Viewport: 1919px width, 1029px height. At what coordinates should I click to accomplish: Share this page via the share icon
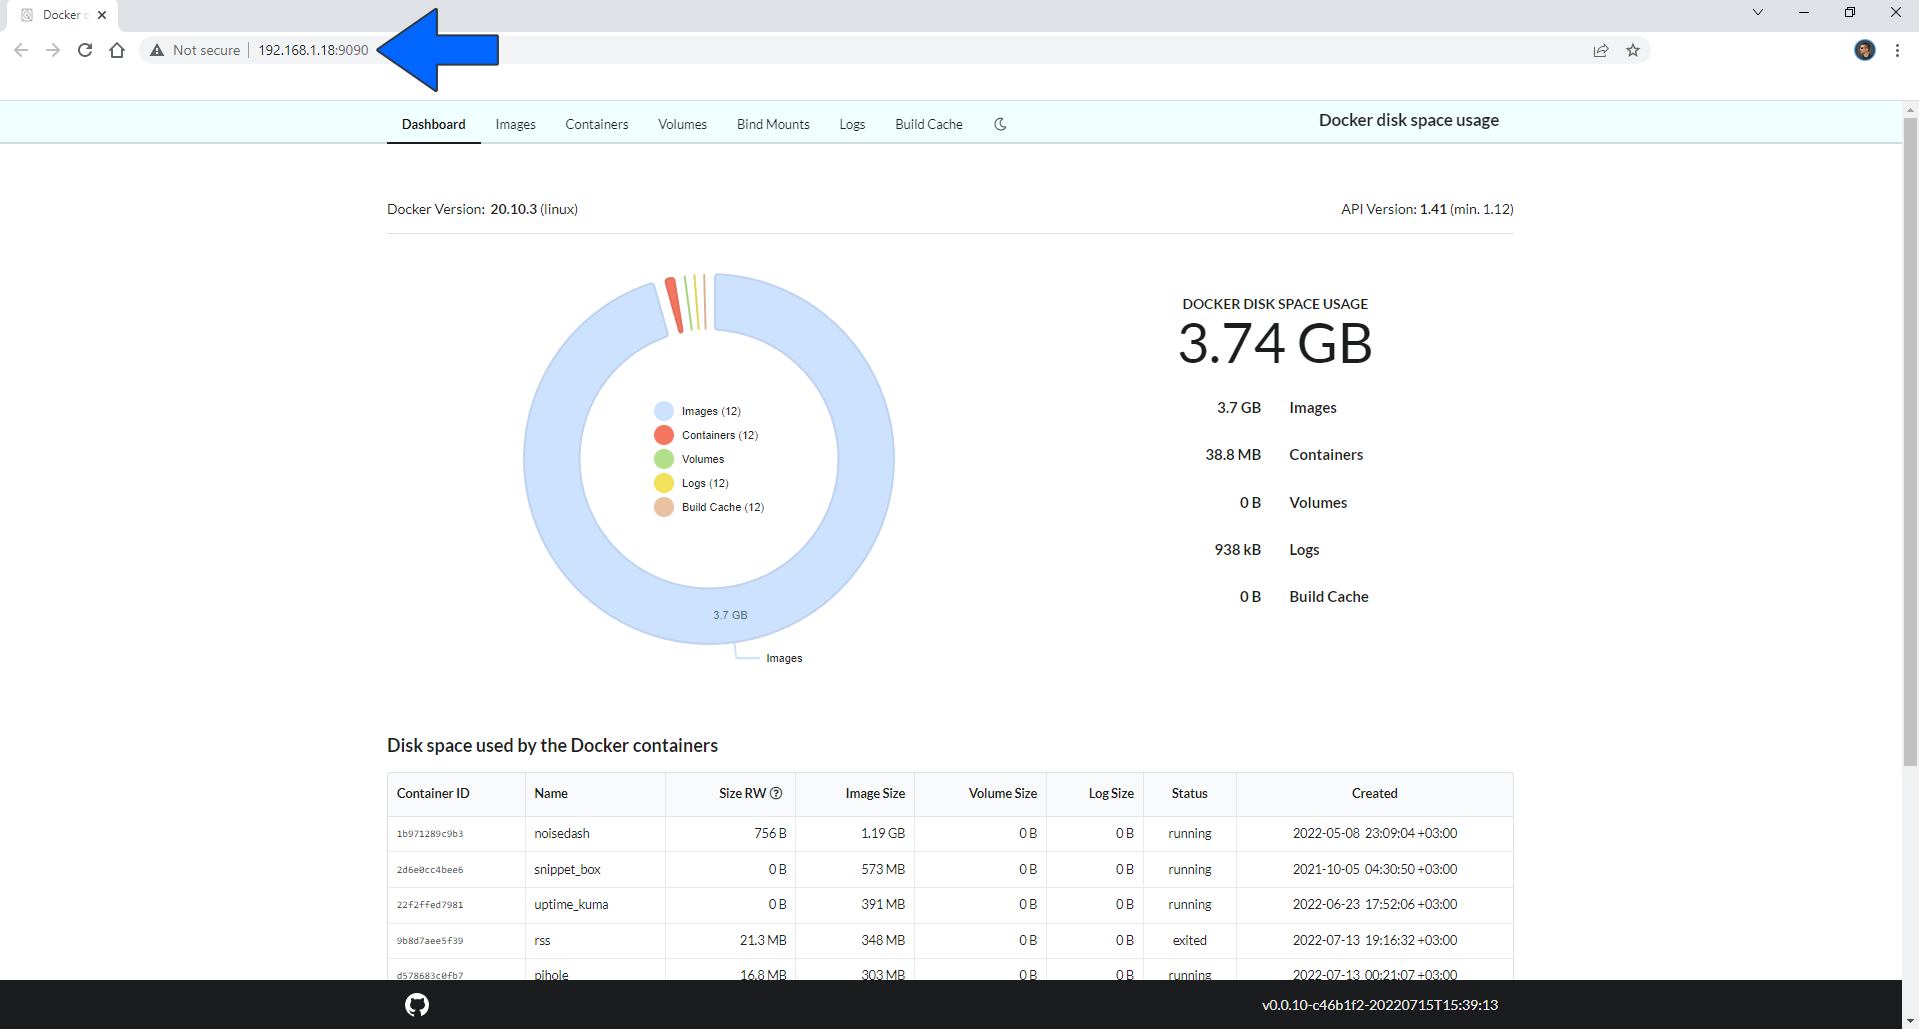click(1601, 50)
